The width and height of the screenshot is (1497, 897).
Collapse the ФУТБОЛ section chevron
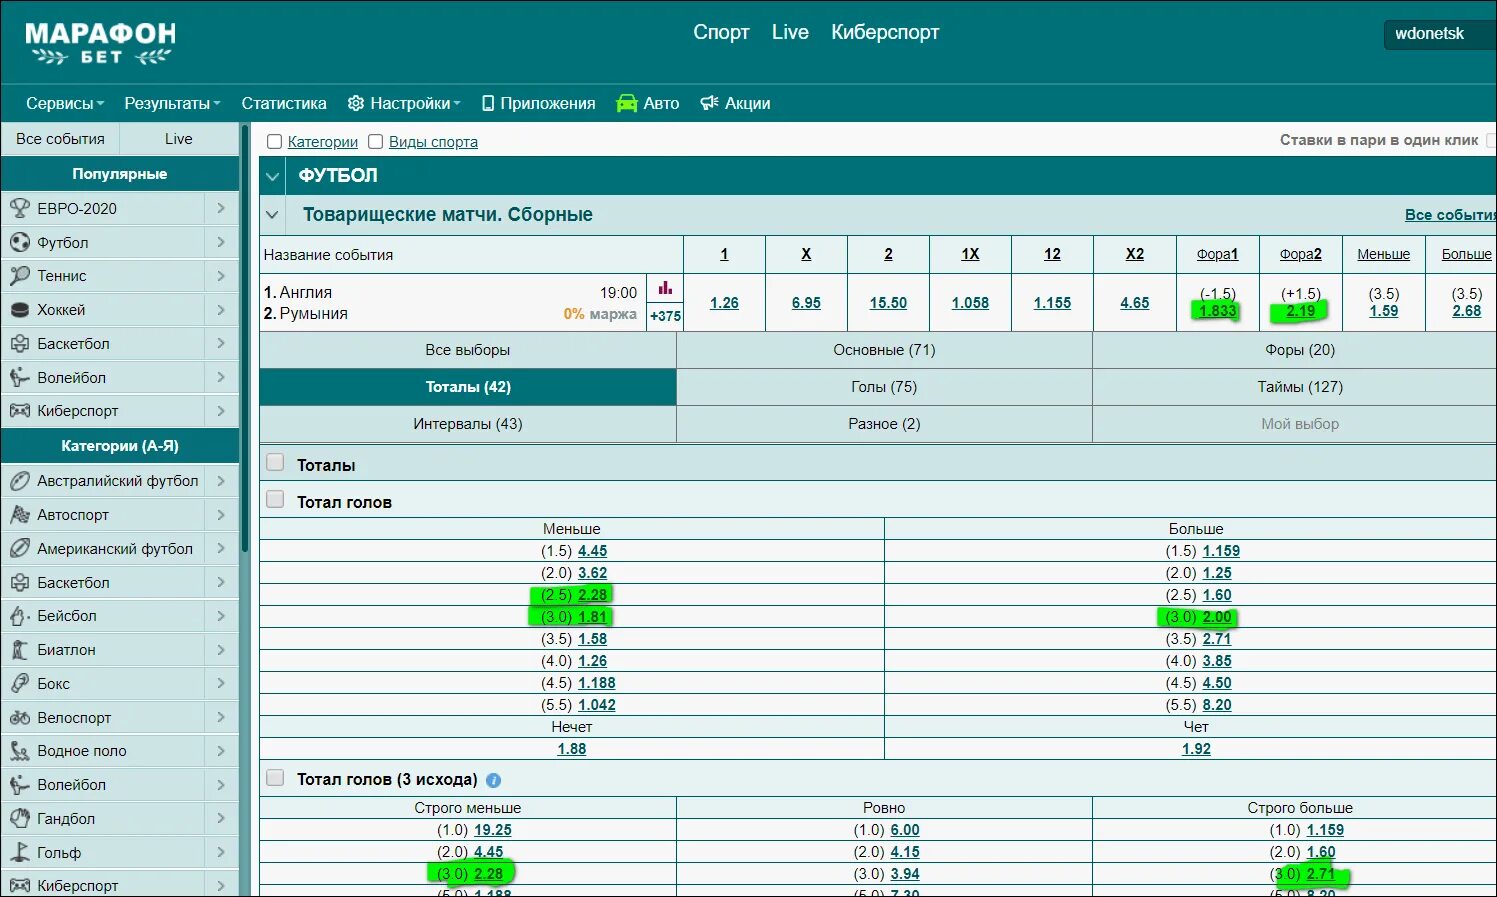[272, 177]
